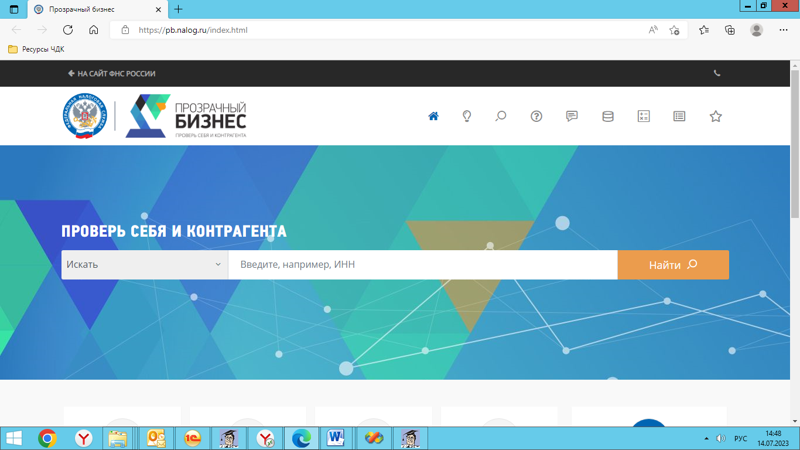Open the Ресурсы ЧДК bookmarks folder
Screen dimensions: 800x450
36,49
